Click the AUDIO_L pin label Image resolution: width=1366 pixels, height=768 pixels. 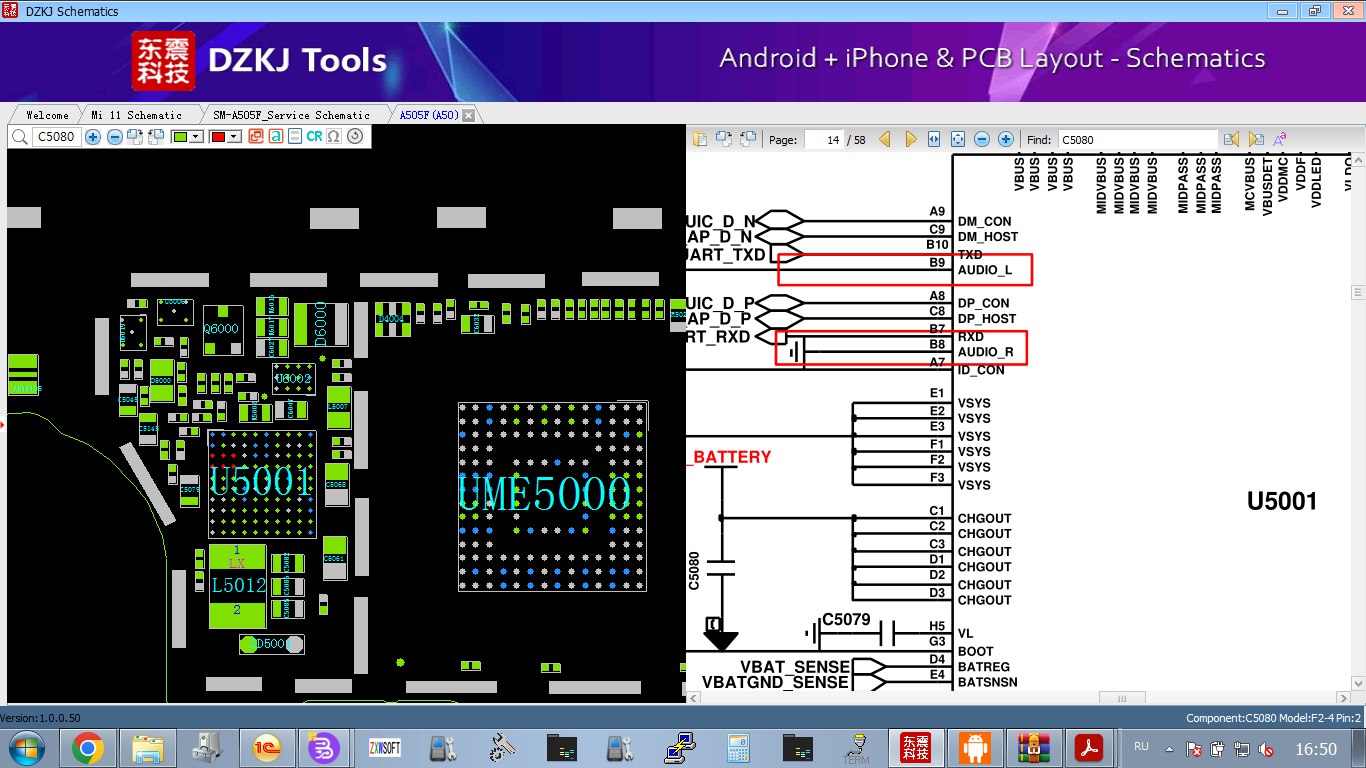(x=985, y=270)
